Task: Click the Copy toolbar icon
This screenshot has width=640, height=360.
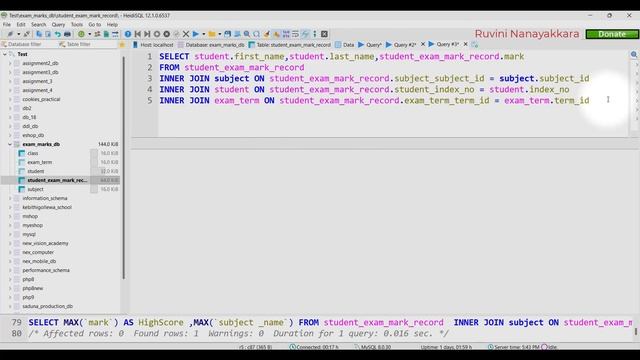Action: point(39,34)
